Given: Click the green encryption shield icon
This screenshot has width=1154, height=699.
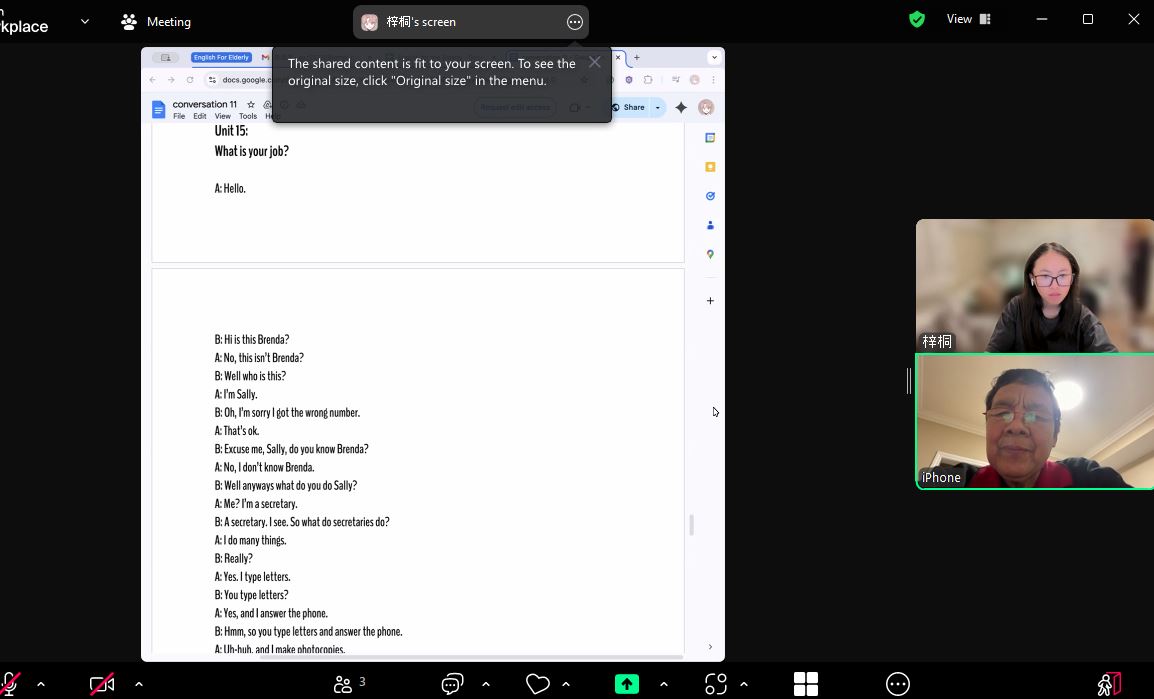Looking at the screenshot, I should point(917,19).
